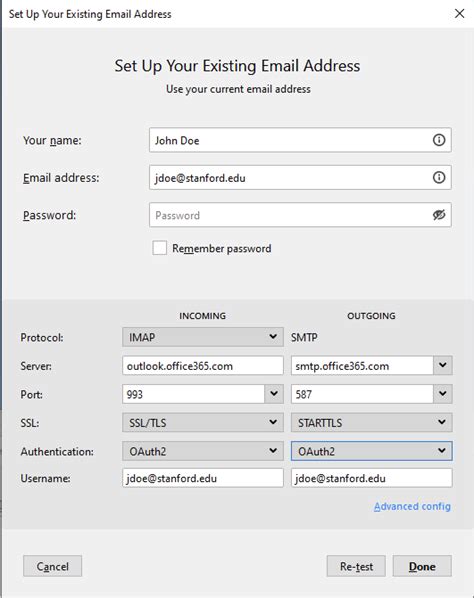Image resolution: width=474 pixels, height=598 pixels.
Task: Click the info icon in the name field
Action: [x=439, y=140]
